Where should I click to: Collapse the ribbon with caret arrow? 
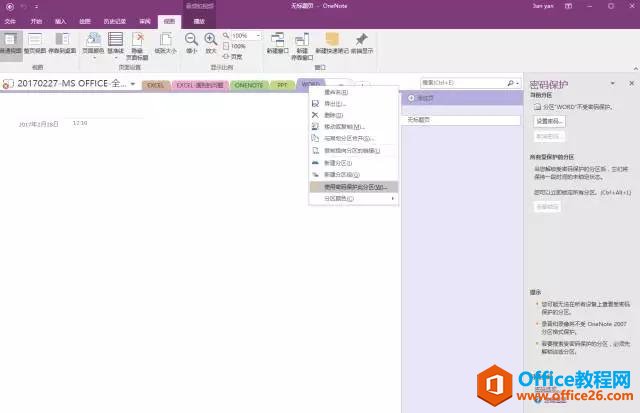(636, 69)
